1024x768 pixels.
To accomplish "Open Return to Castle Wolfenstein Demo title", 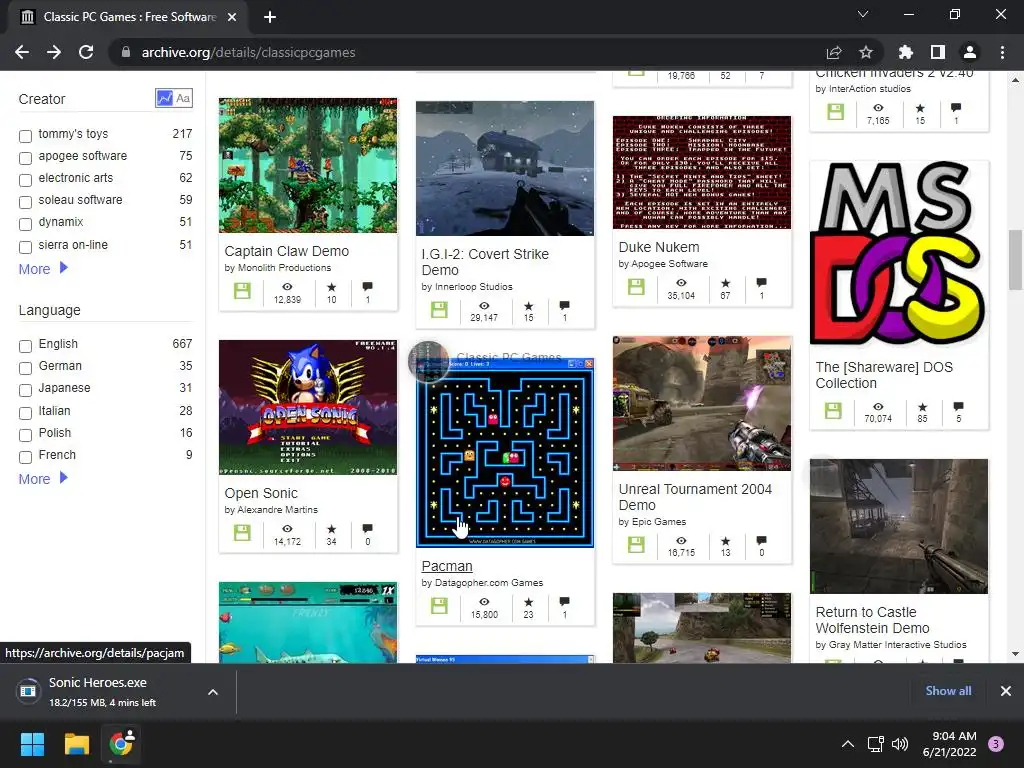I will (x=872, y=620).
